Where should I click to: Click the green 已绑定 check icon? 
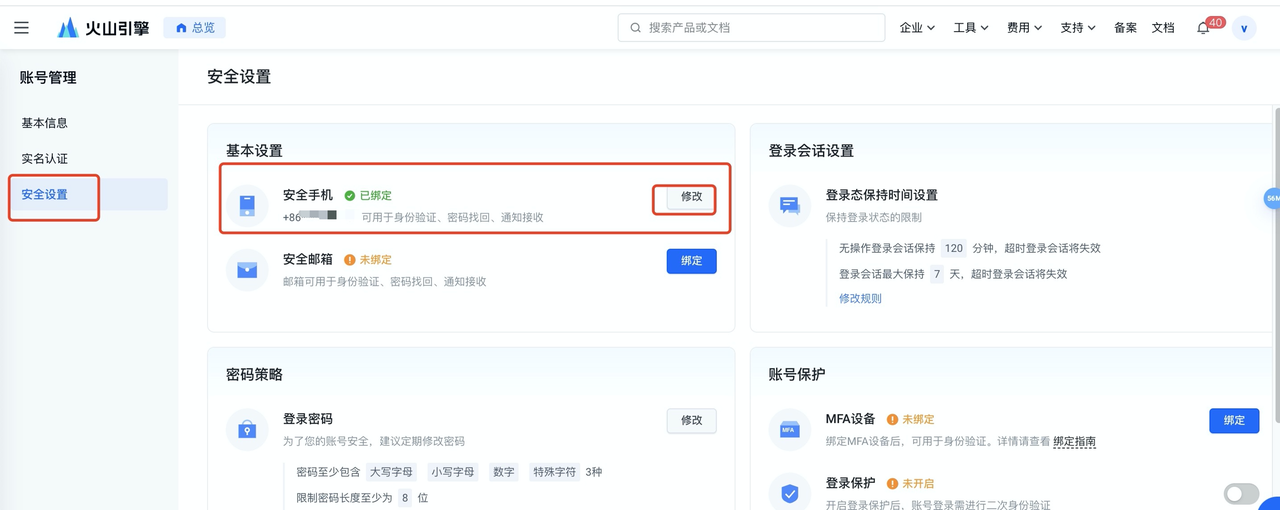[350, 196]
